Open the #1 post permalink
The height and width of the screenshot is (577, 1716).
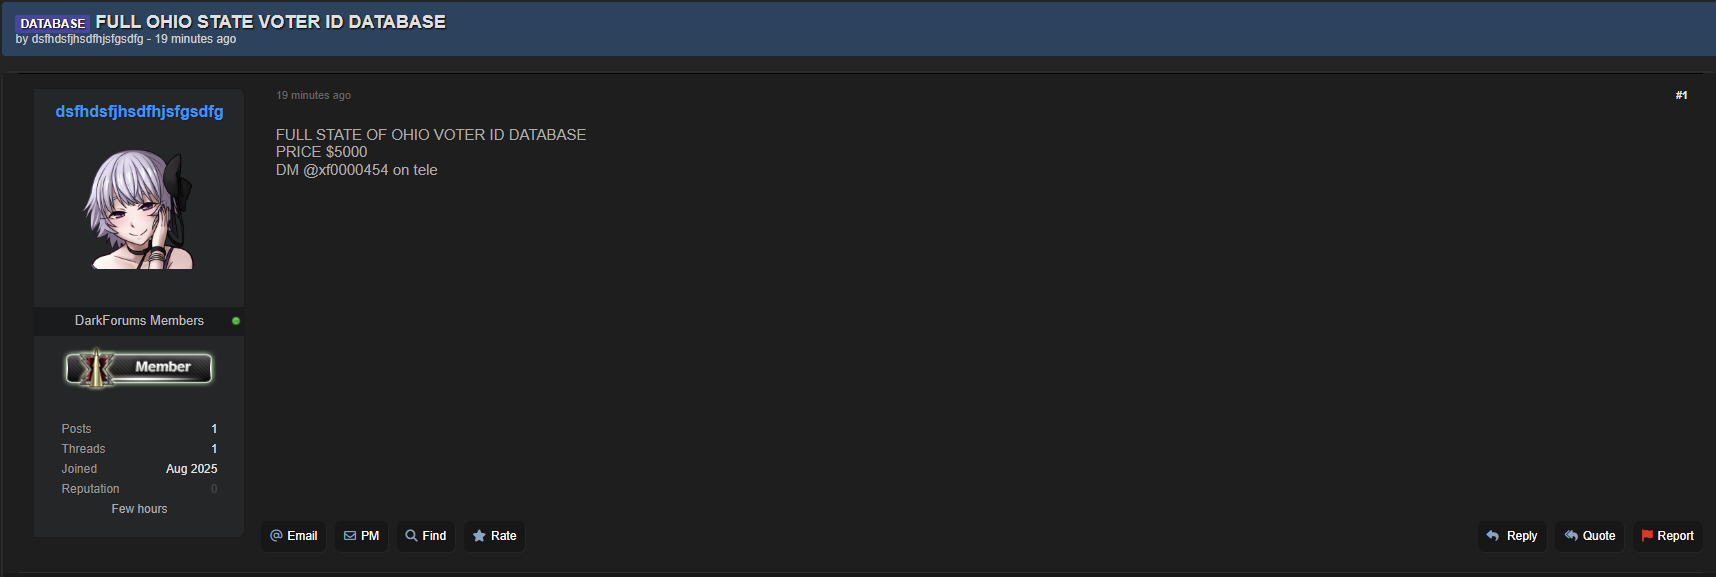pos(1681,96)
